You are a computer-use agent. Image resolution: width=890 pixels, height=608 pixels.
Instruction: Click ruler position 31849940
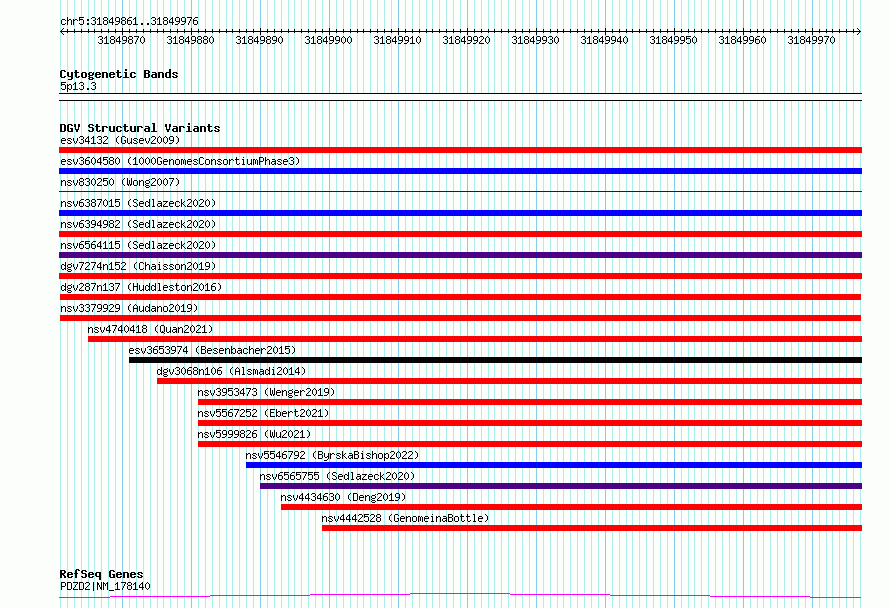pos(604,40)
